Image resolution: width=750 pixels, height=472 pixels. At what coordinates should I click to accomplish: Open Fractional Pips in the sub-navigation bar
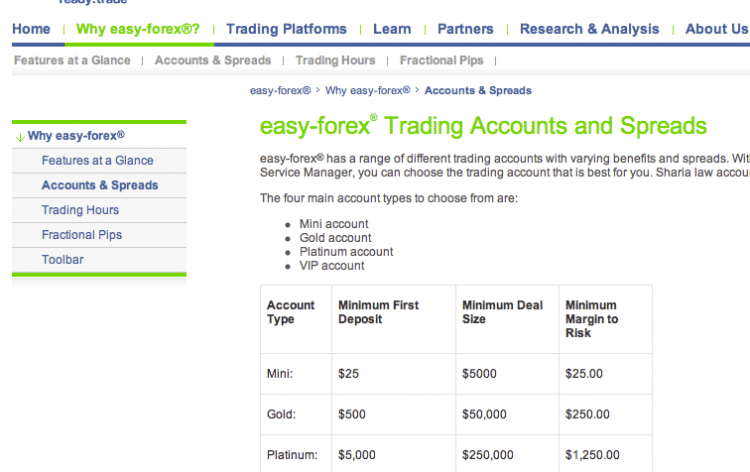click(441, 60)
